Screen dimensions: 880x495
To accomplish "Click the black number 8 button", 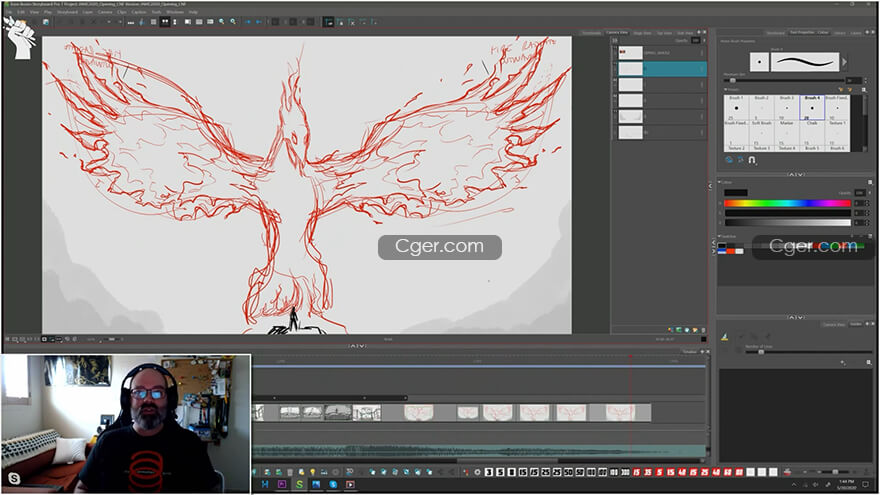I will coord(511,472).
